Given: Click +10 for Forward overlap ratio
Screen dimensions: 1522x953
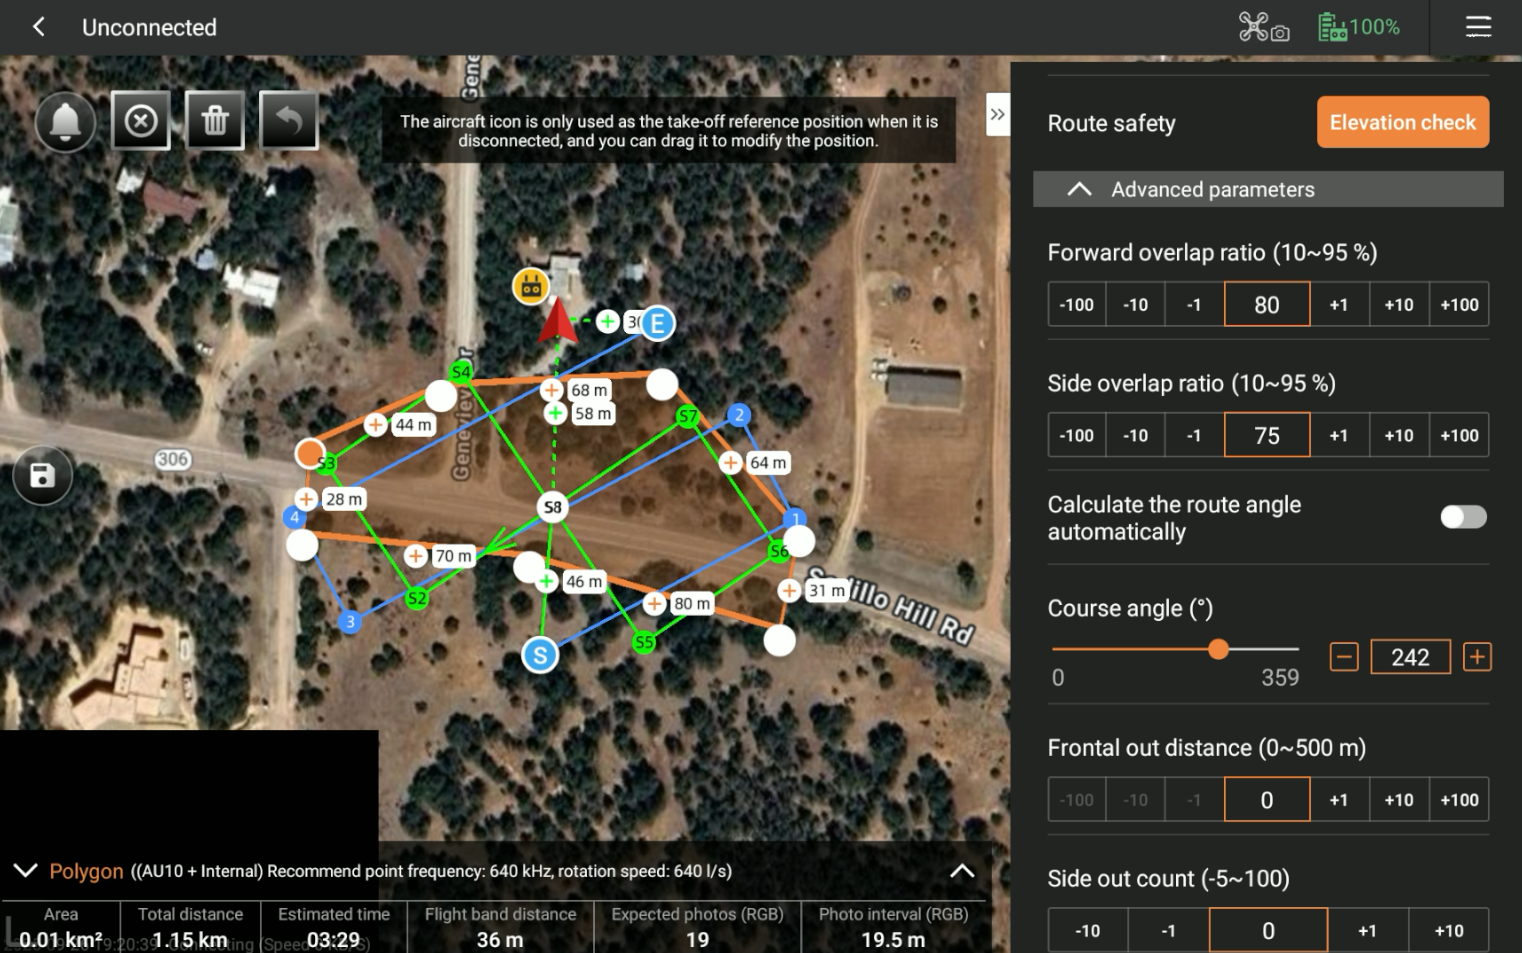Looking at the screenshot, I should [x=1398, y=304].
